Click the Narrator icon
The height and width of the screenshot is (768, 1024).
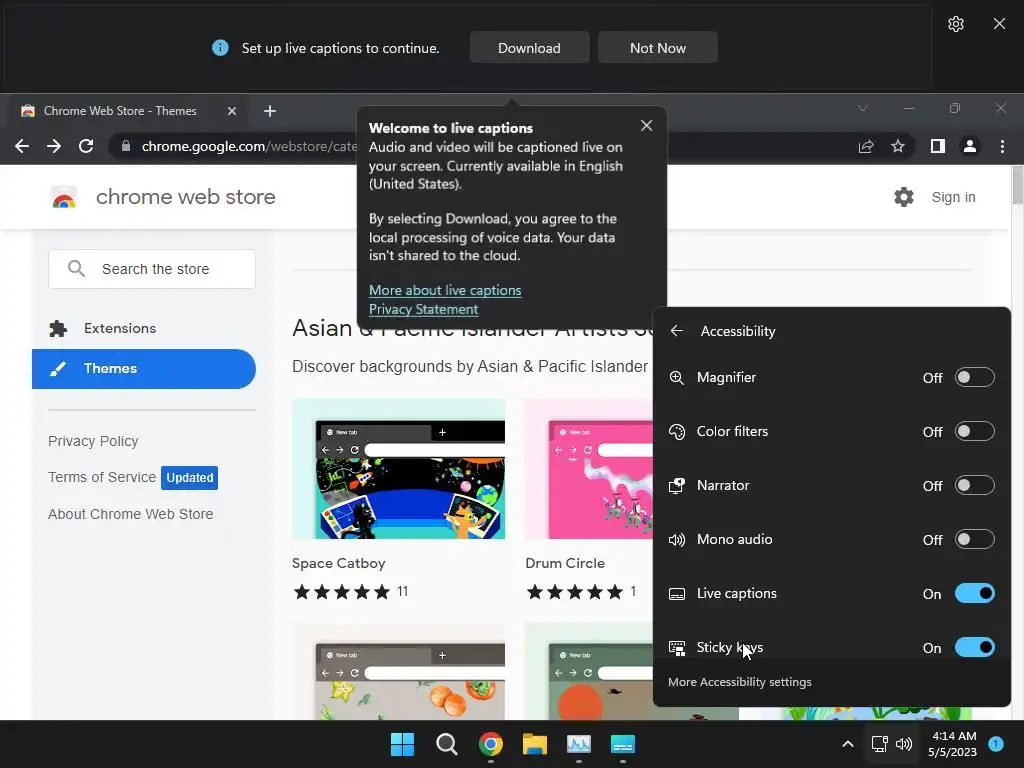tap(677, 486)
